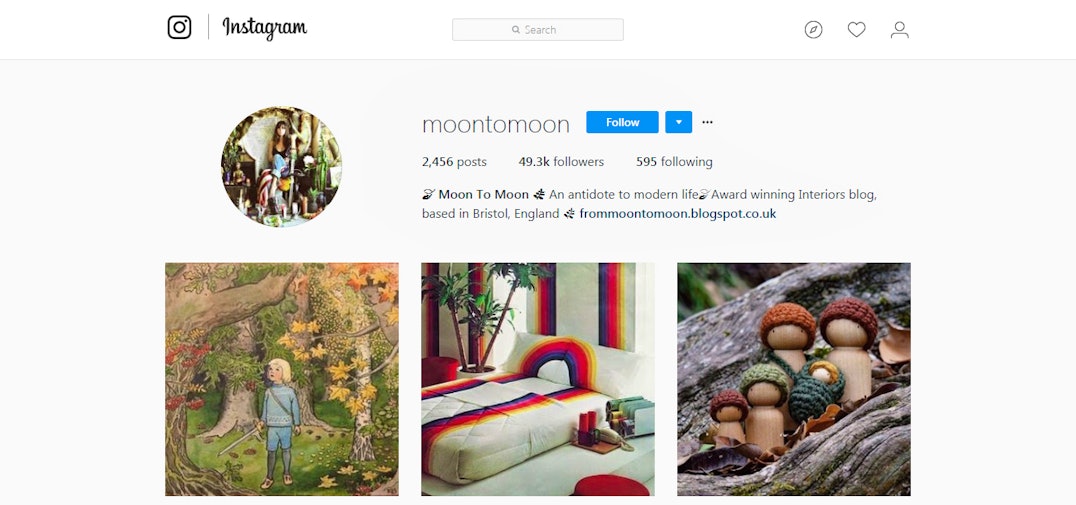
Task: Click the Search input field
Action: click(538, 30)
